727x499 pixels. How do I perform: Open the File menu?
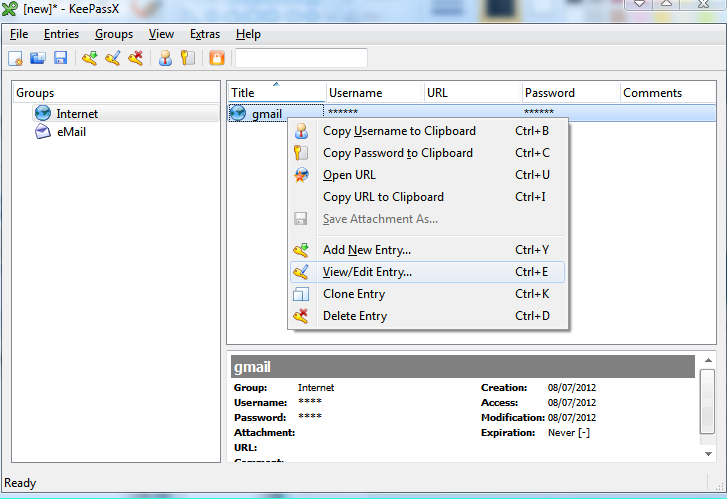click(19, 34)
